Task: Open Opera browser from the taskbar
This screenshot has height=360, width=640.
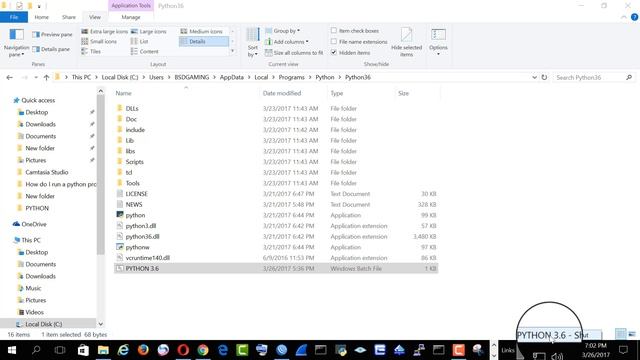Action: pyautogui.click(x=183, y=350)
